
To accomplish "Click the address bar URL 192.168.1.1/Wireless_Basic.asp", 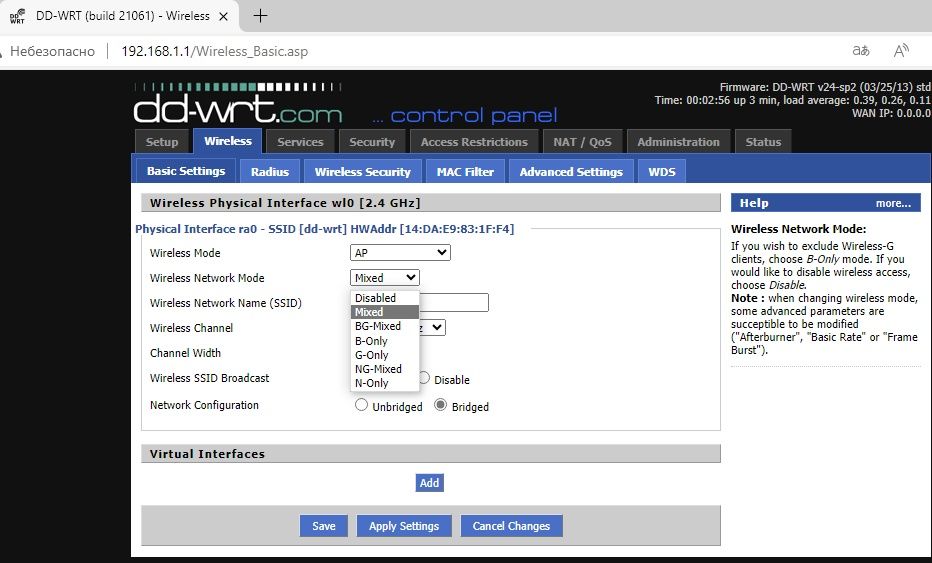I will point(215,51).
